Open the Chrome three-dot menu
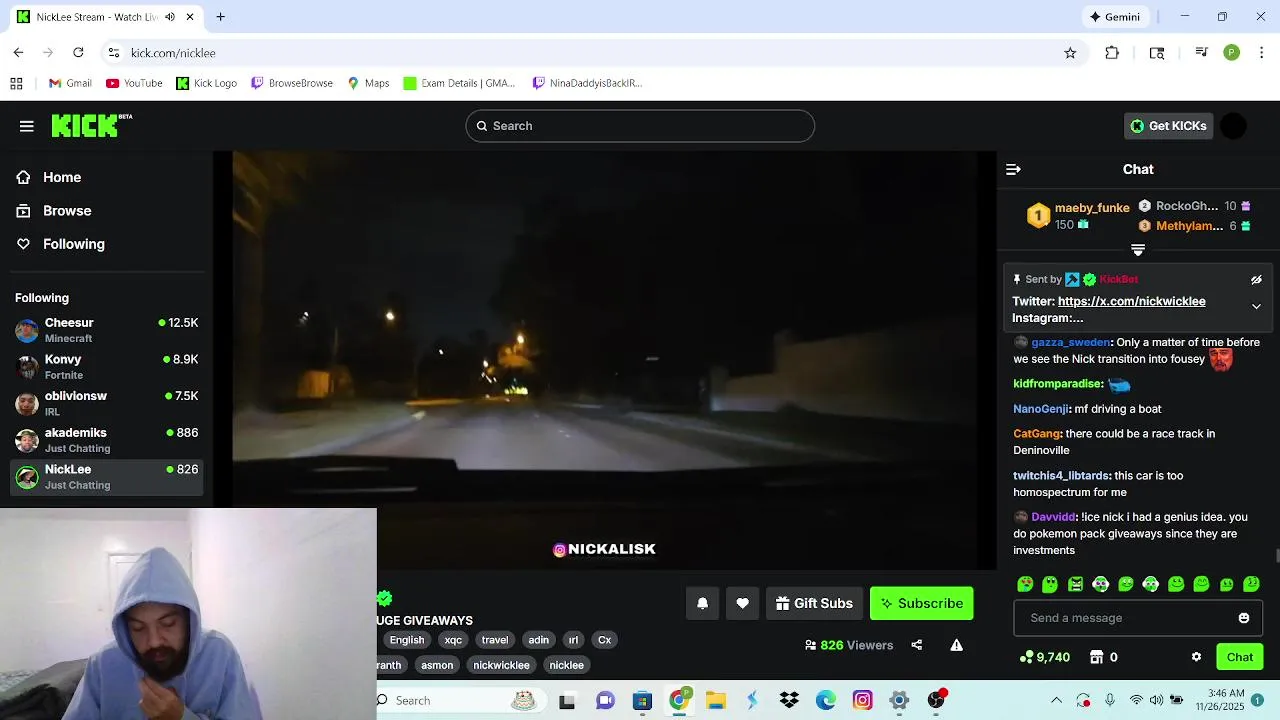Viewport: 1280px width, 720px height. click(x=1262, y=53)
